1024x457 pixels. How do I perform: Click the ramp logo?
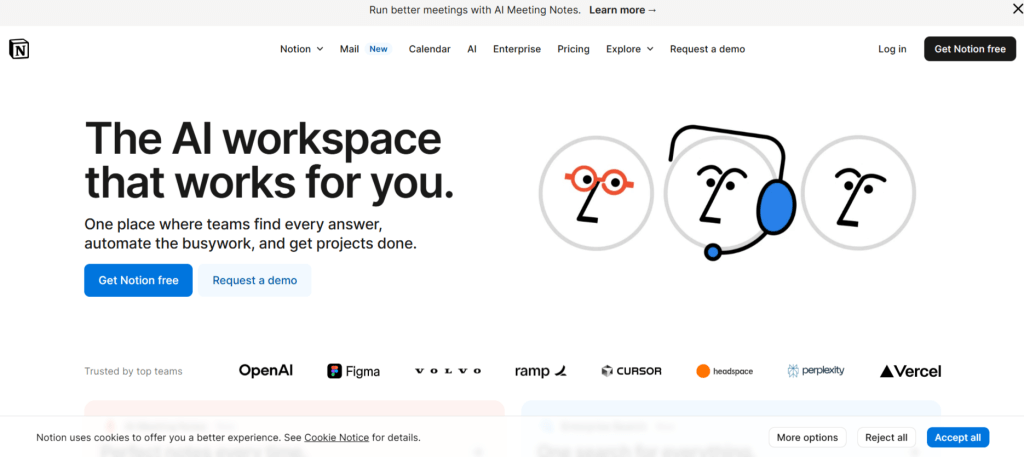click(x=541, y=371)
